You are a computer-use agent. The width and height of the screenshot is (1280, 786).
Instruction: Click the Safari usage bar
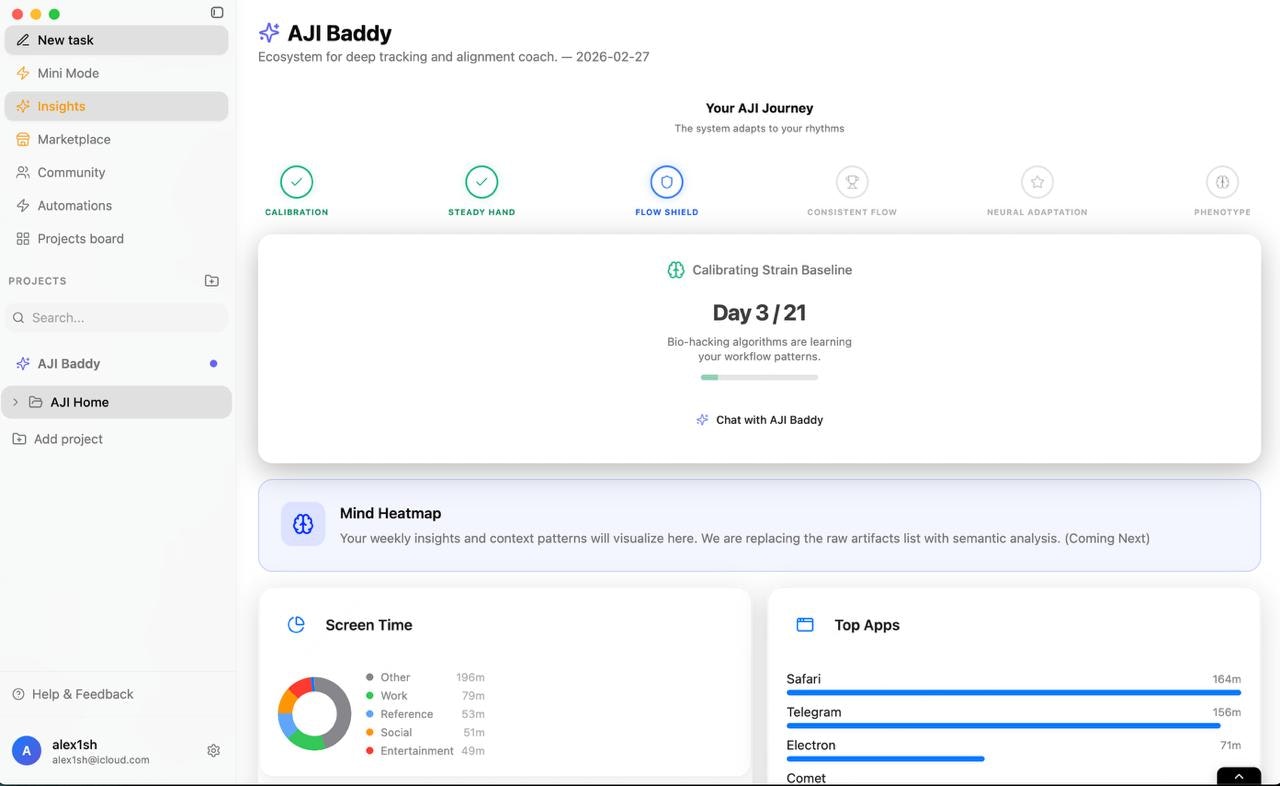[1013, 692]
